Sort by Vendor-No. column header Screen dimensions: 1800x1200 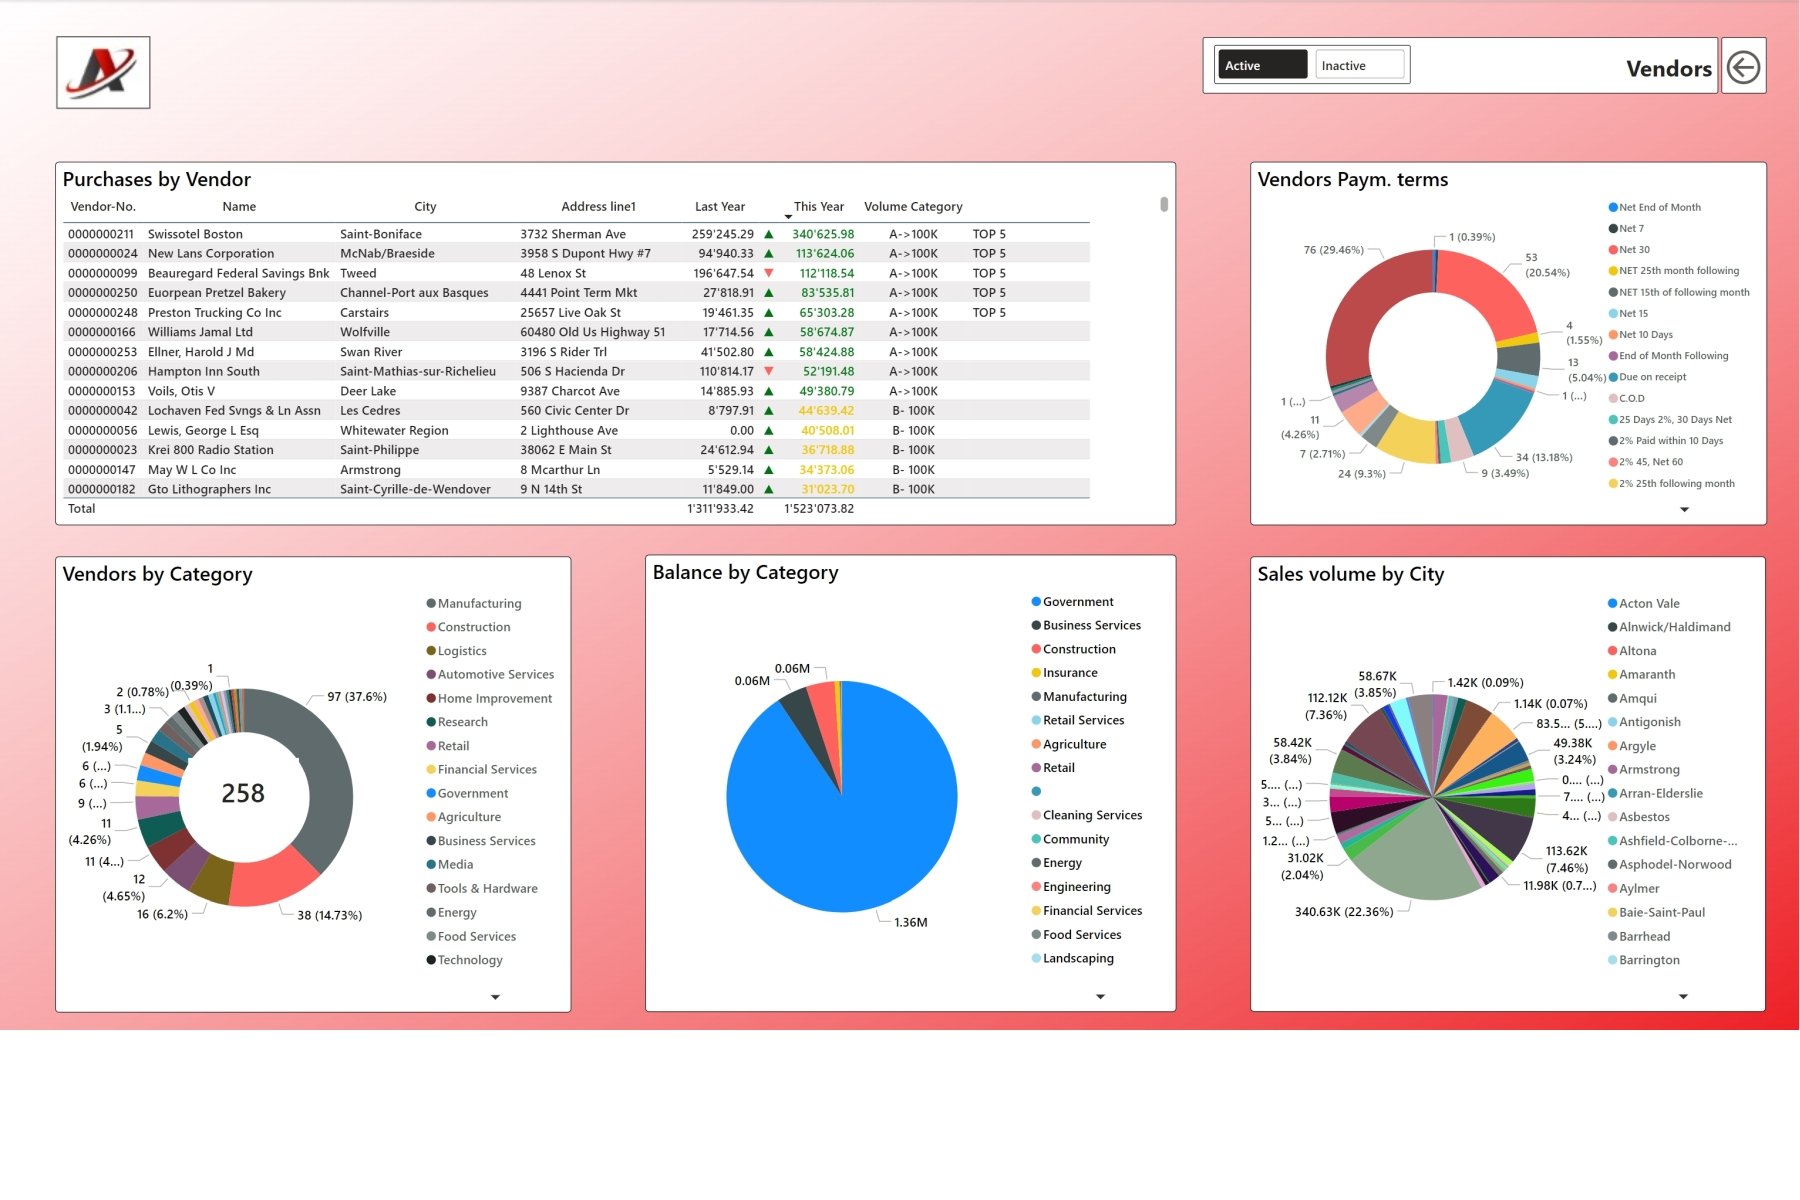pyautogui.click(x=103, y=206)
